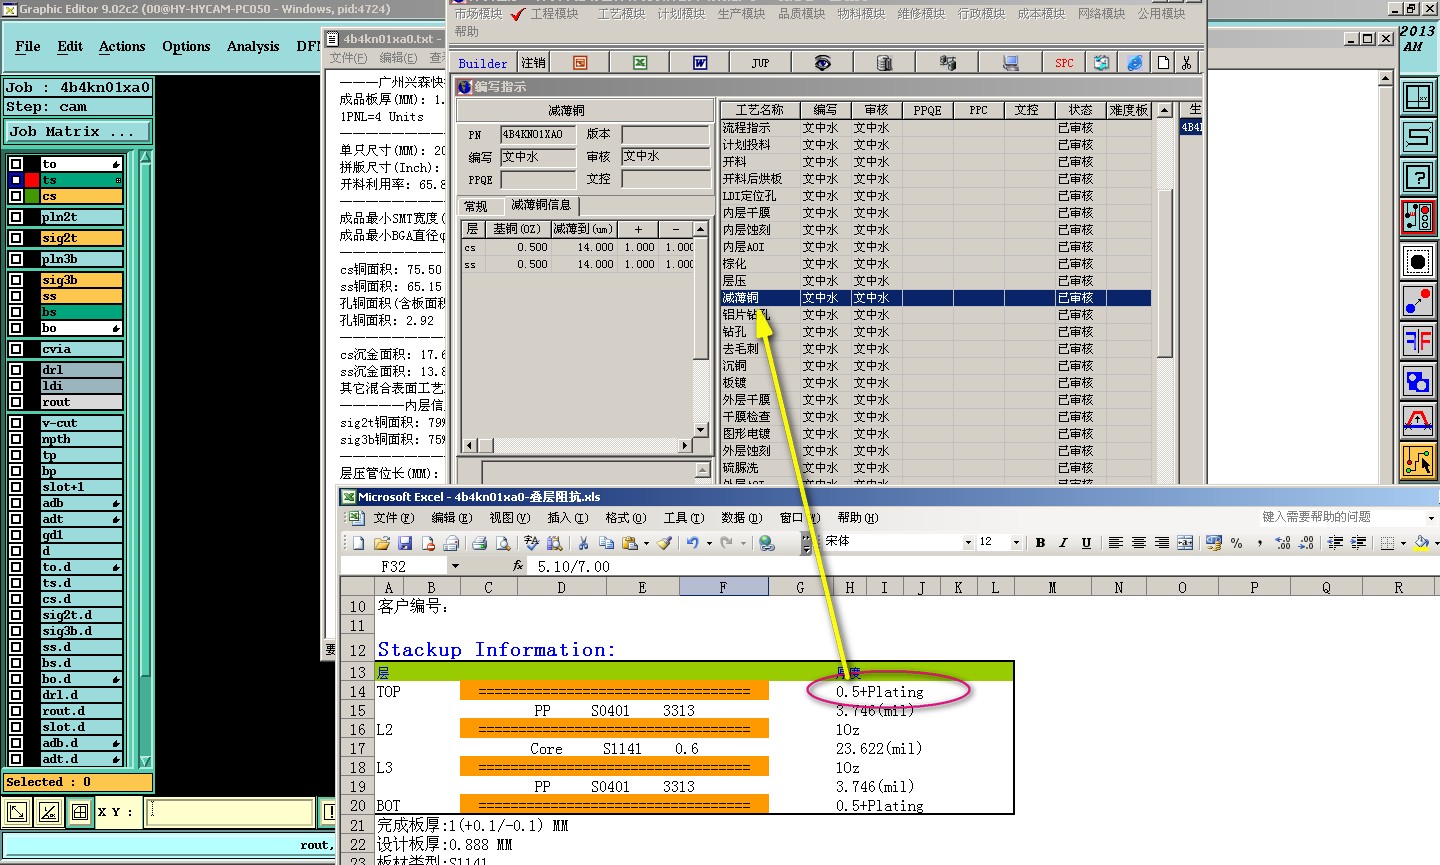The width and height of the screenshot is (1440, 865).
Task: Click the PowerPoint icon in ERP toolbar
Action: click(580, 62)
